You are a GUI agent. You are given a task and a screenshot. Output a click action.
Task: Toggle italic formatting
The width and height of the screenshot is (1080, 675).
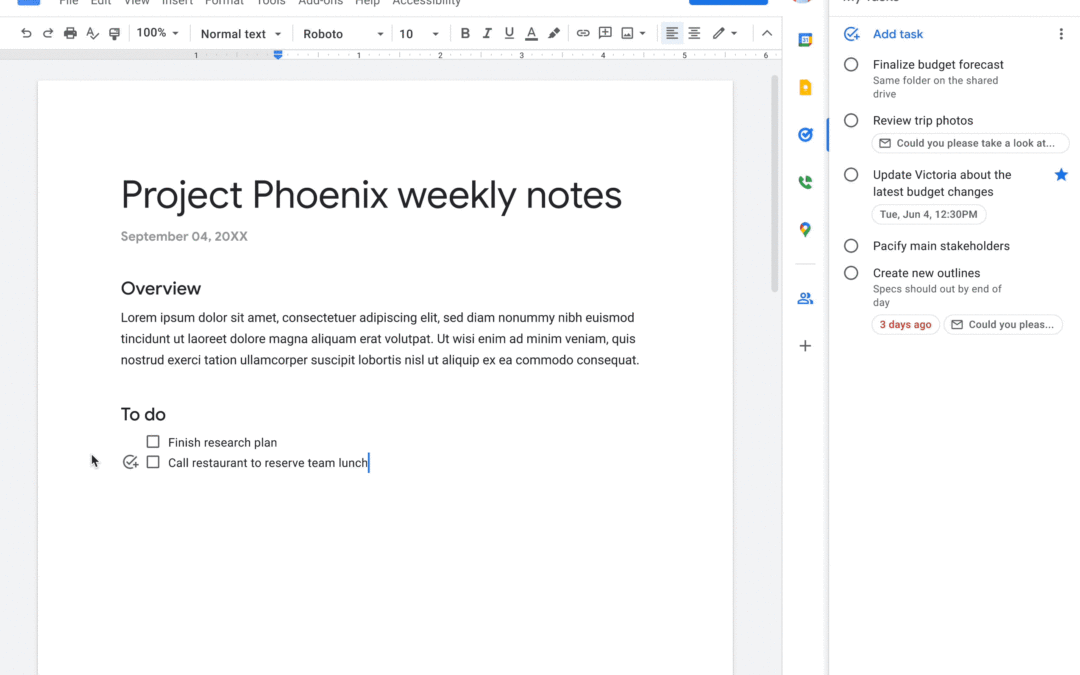click(487, 33)
